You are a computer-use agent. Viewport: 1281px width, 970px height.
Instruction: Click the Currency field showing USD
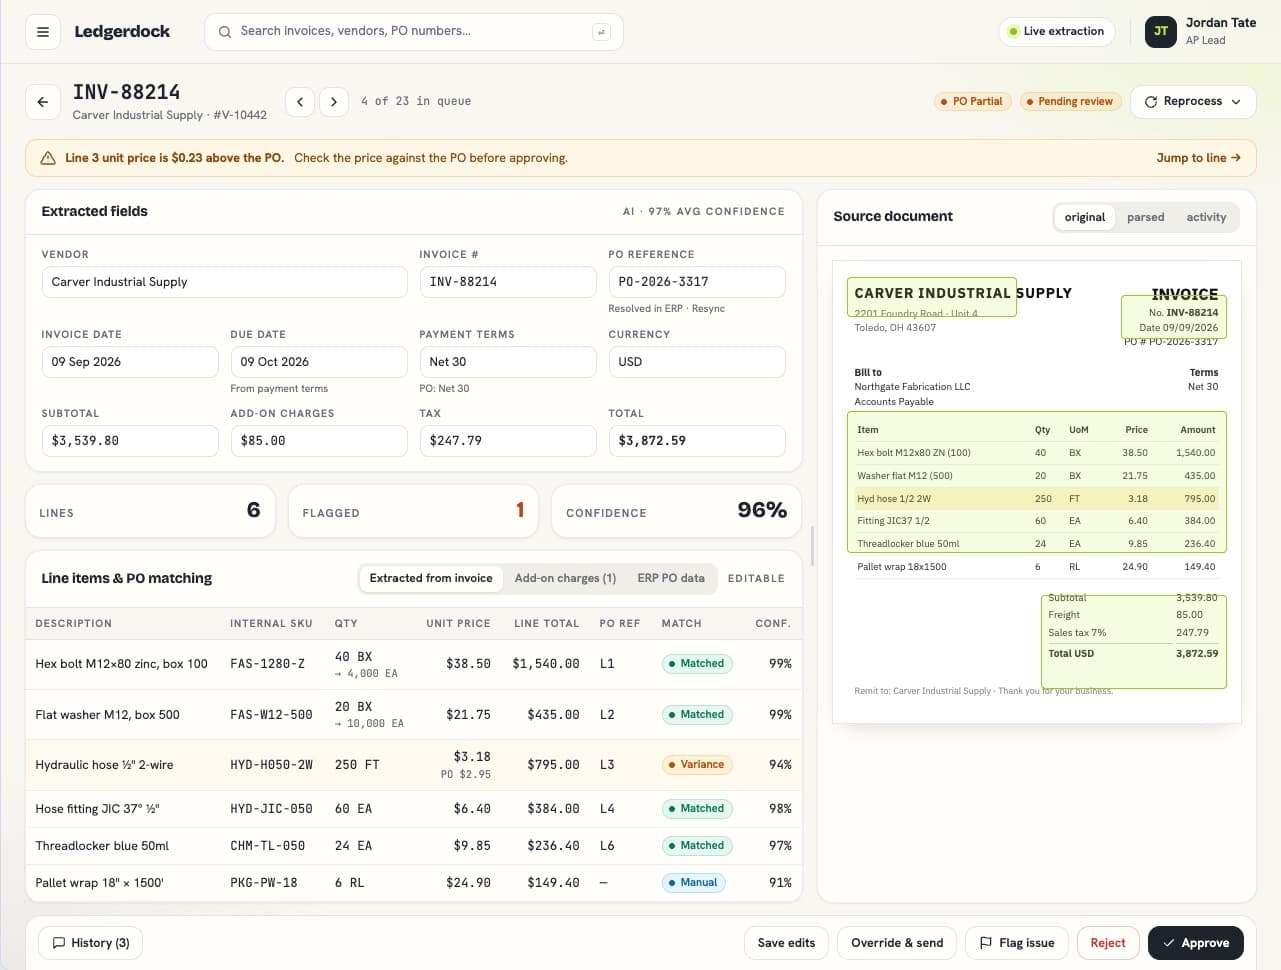pyautogui.click(x=697, y=362)
